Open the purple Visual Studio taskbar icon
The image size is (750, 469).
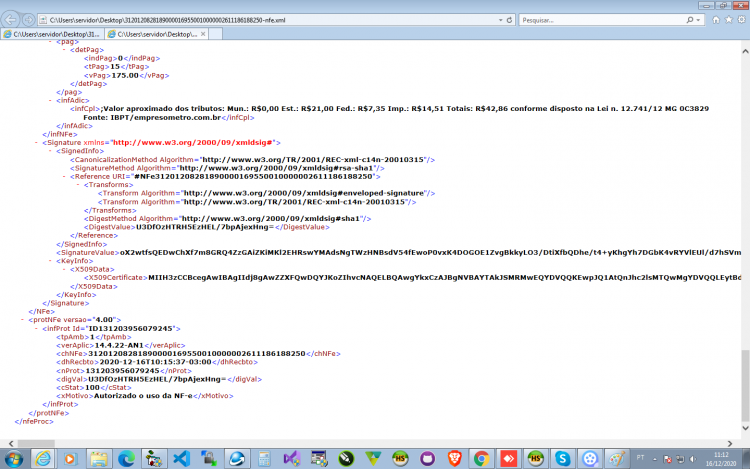[291, 459]
